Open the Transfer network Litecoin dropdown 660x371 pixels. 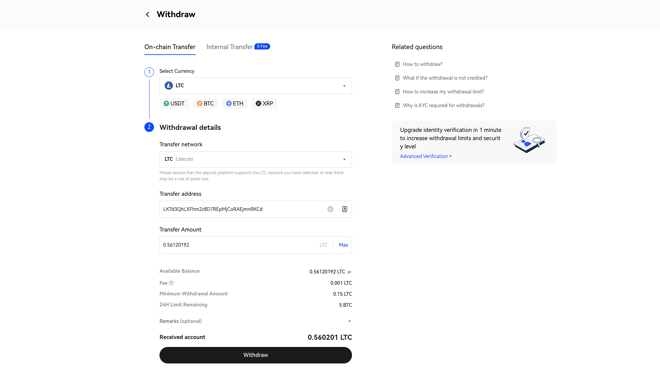[255, 160]
